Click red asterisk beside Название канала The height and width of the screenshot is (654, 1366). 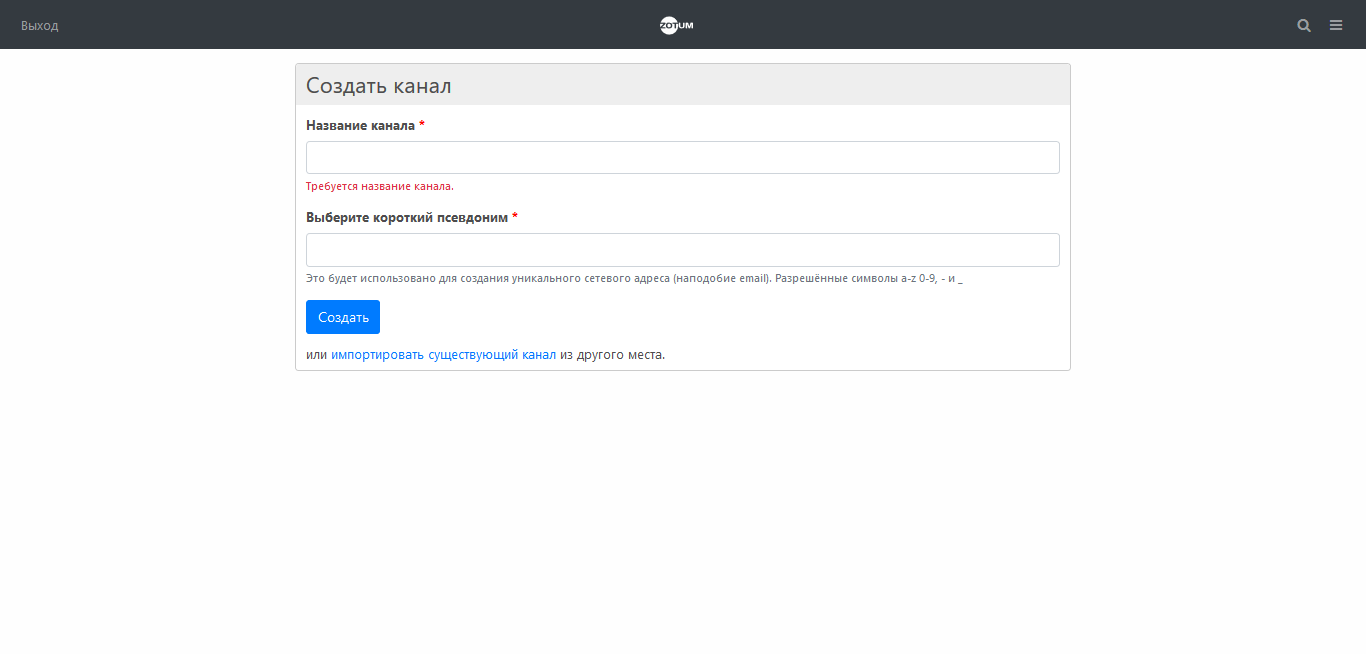coord(422,125)
